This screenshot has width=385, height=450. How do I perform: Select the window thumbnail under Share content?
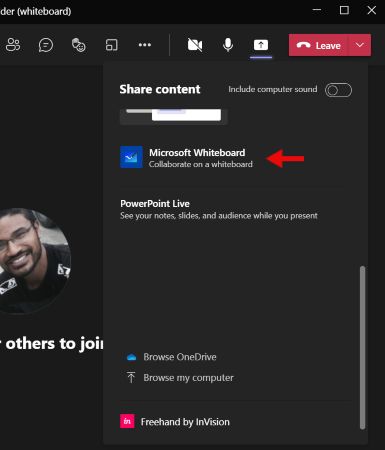(x=174, y=116)
